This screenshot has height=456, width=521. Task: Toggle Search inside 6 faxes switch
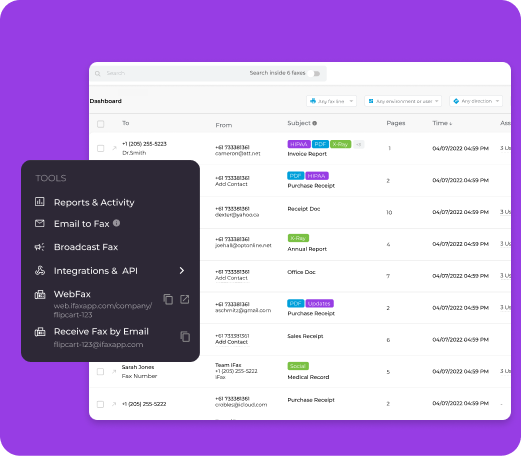[x=314, y=73]
